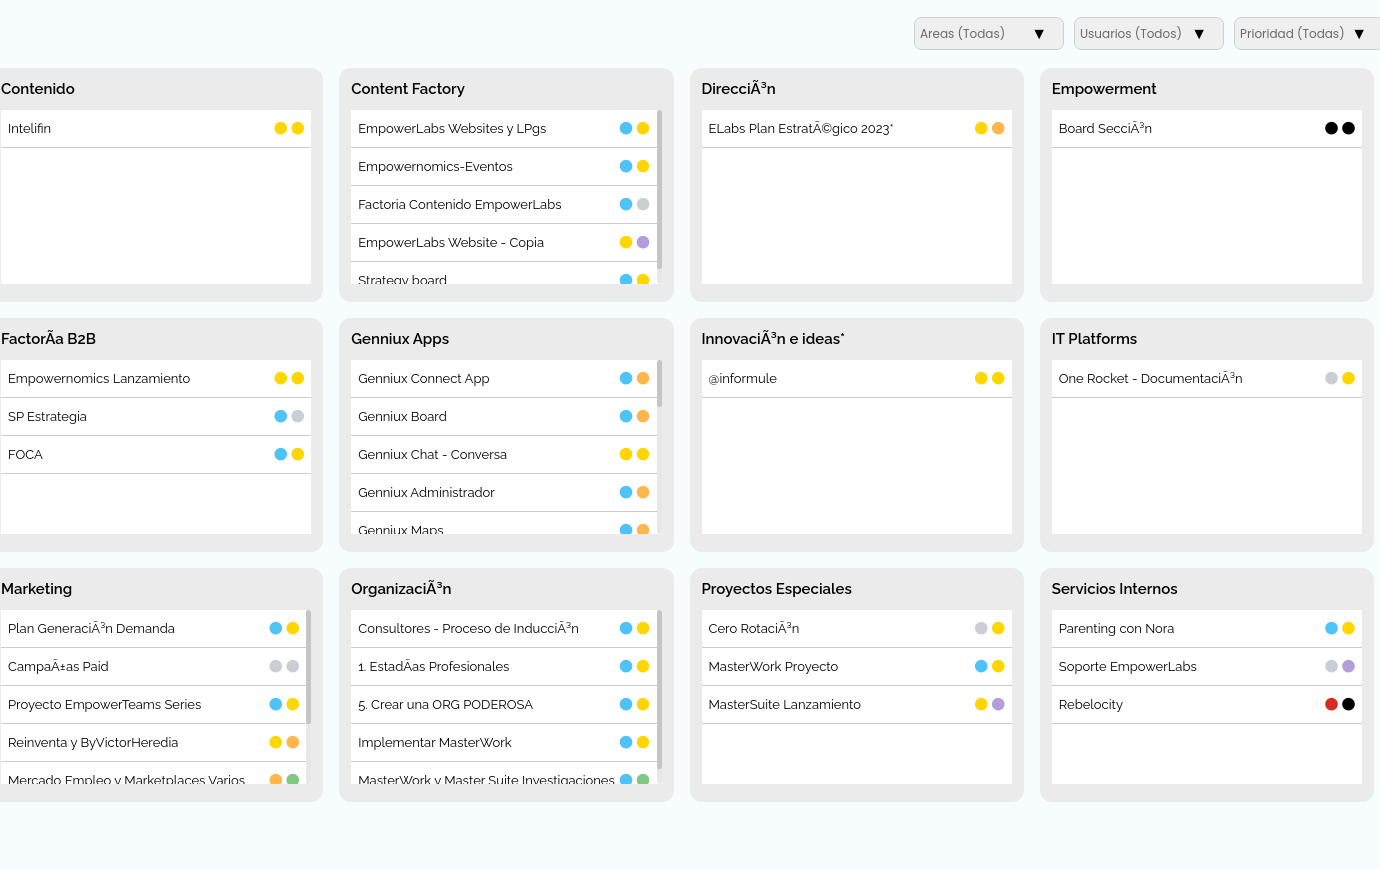Click the Servicios Internos area heading

pyautogui.click(x=1114, y=589)
